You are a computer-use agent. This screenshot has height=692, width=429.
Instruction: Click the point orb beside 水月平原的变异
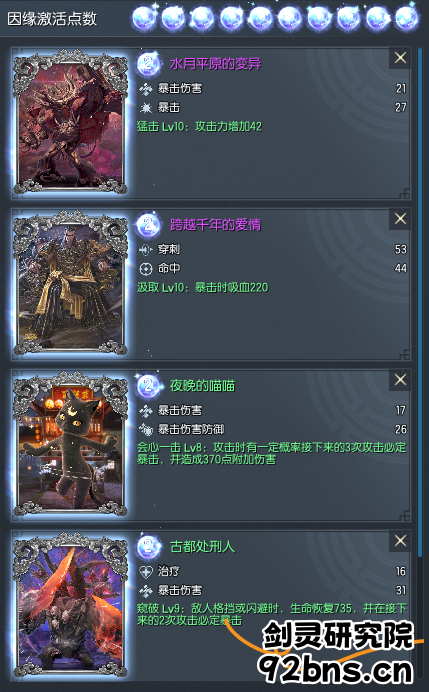click(x=148, y=64)
